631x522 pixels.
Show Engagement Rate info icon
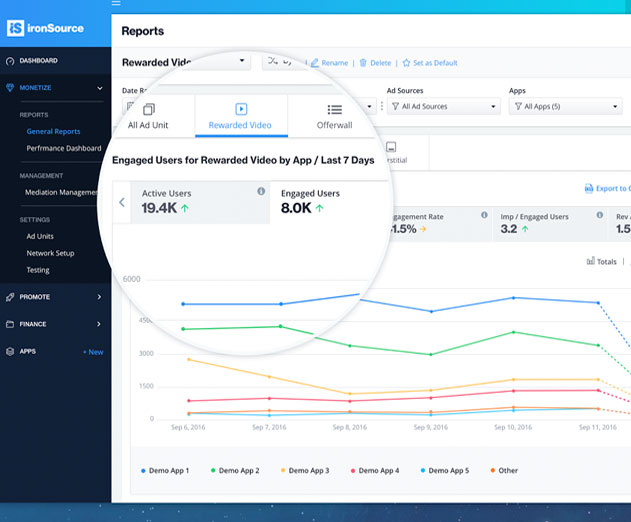coord(484,215)
